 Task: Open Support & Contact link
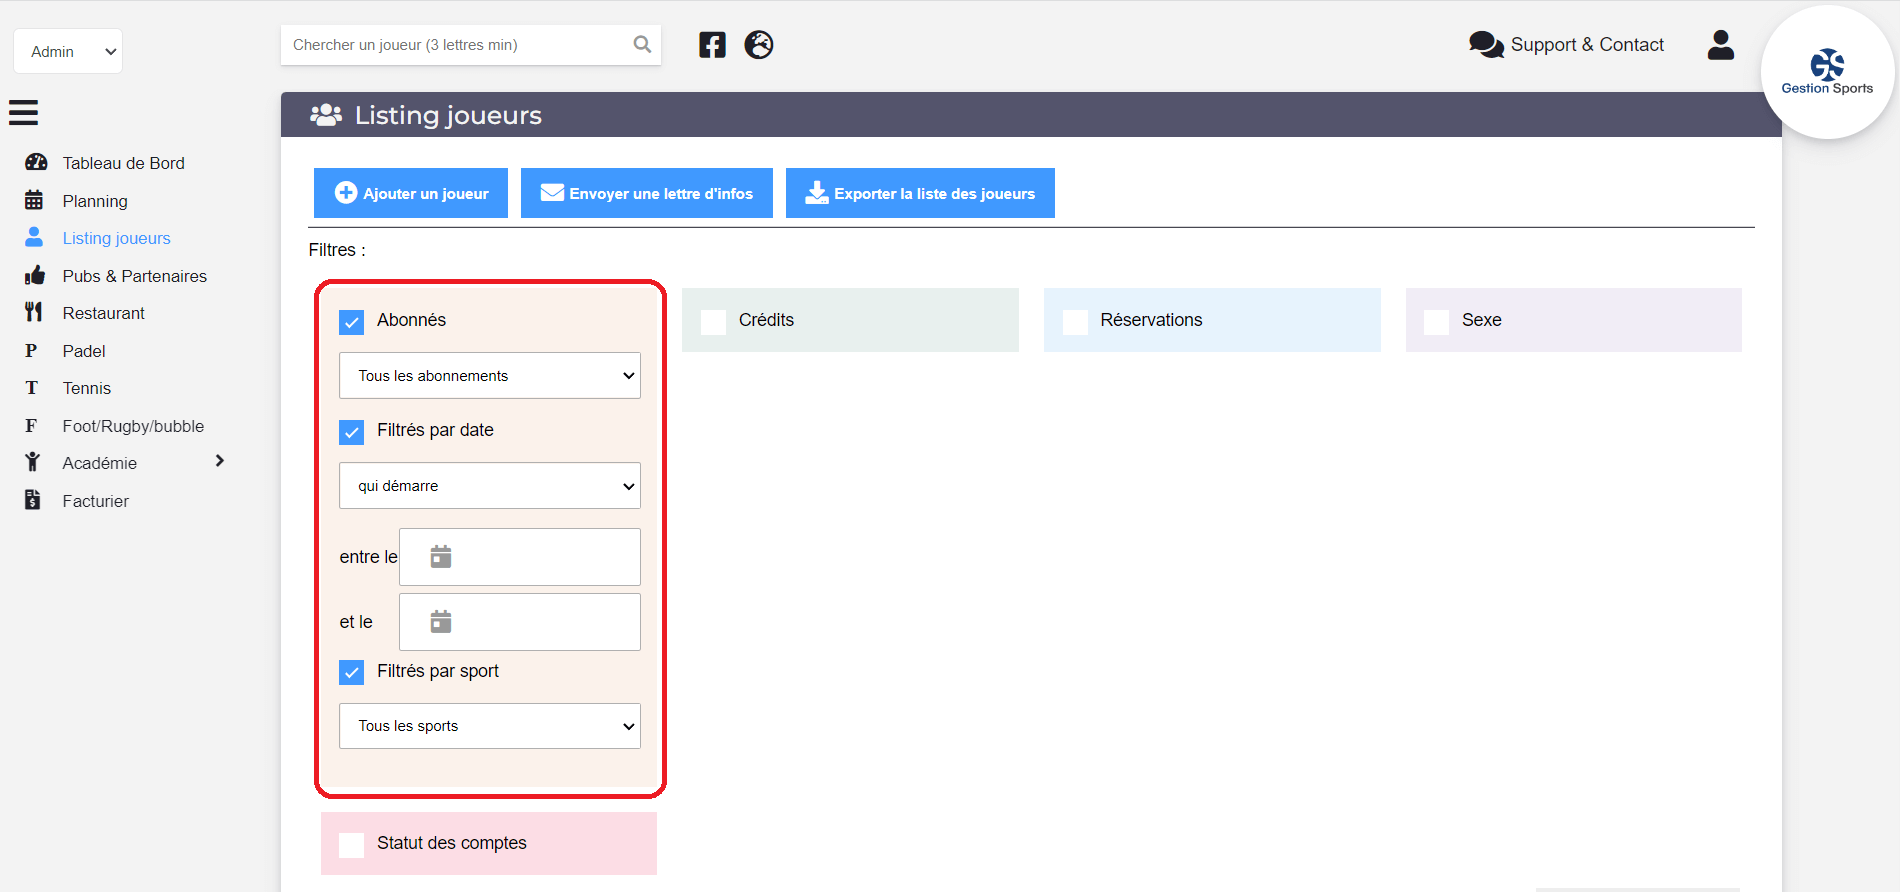pos(1587,45)
